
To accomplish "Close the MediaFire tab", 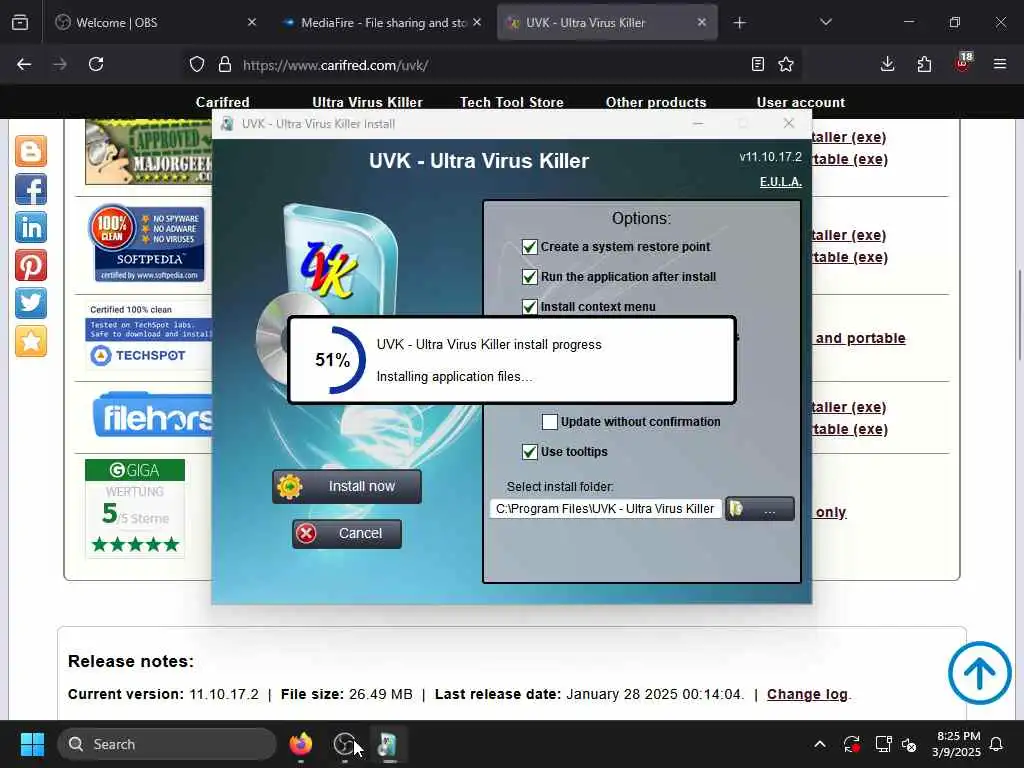I will [x=477, y=22].
